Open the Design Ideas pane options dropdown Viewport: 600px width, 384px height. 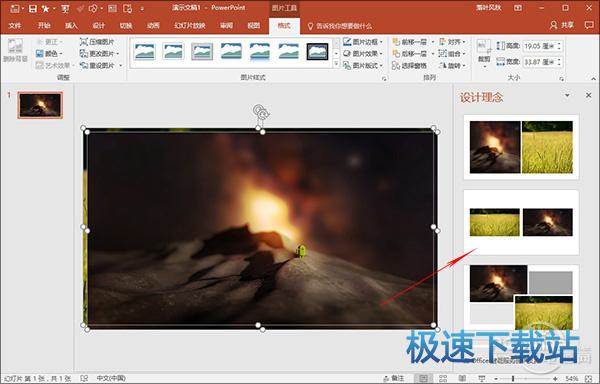567,95
